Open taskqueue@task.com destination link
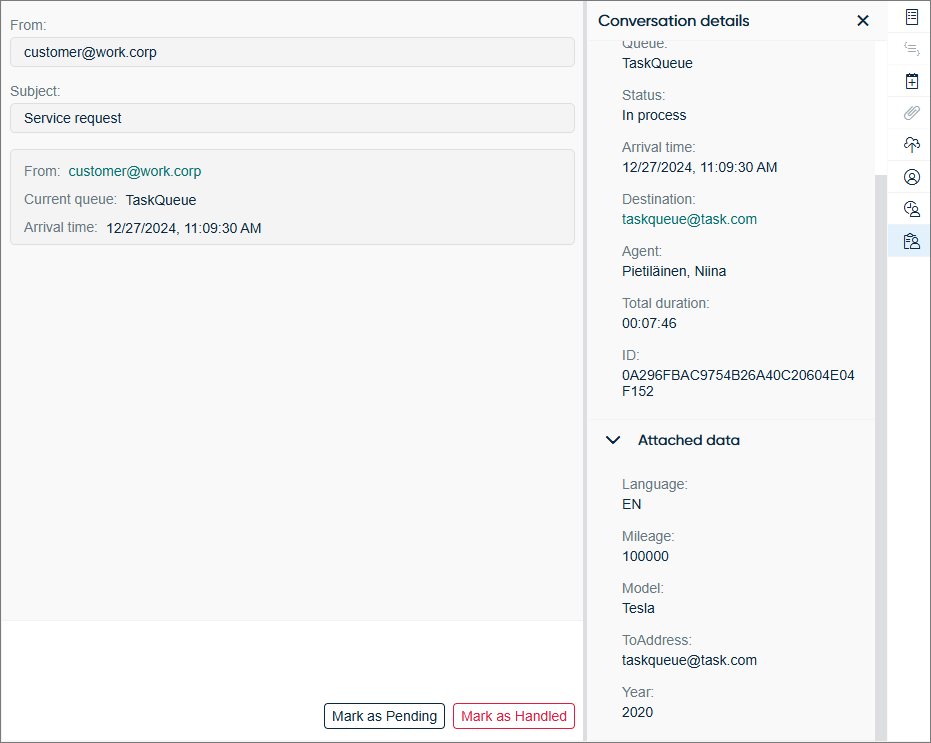The height and width of the screenshot is (743, 931). pyautogui.click(x=689, y=219)
